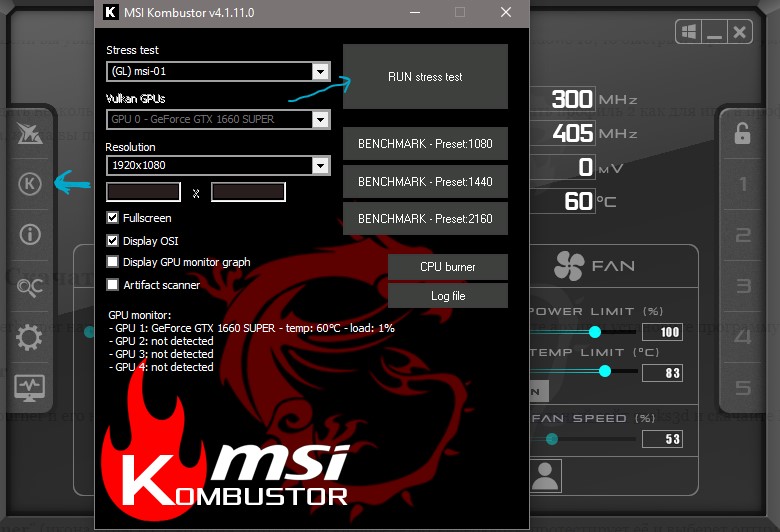Open the MSI Gaming App icon in Afterburner sidebar

29,133
